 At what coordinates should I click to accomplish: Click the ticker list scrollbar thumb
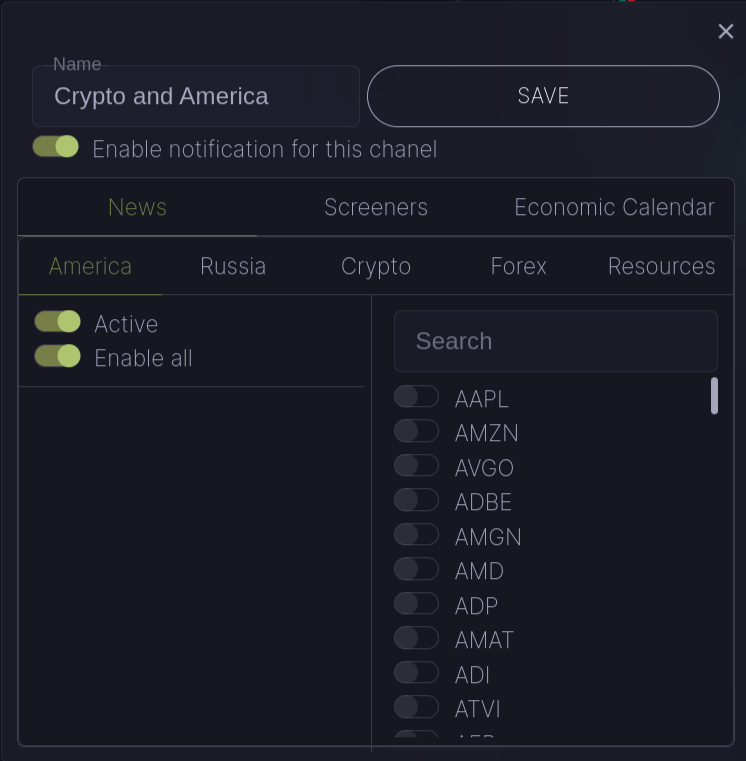coord(714,396)
